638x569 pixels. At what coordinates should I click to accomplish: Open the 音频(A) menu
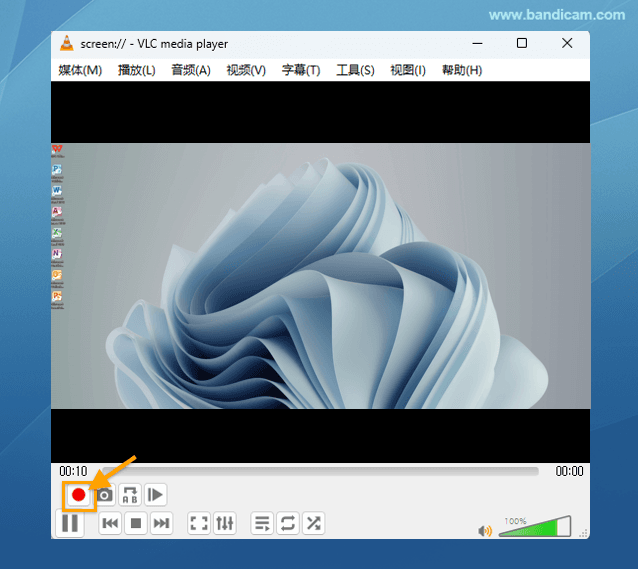(191, 70)
